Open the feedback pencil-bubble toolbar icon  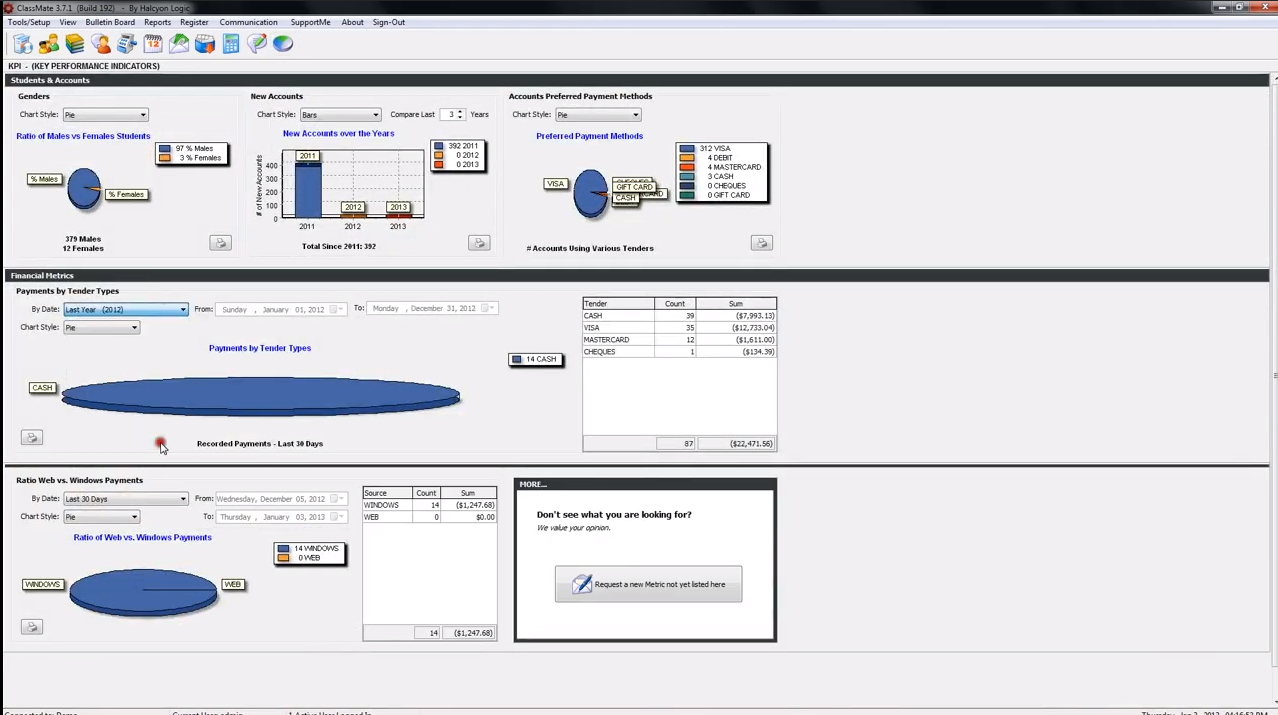[x=257, y=43]
